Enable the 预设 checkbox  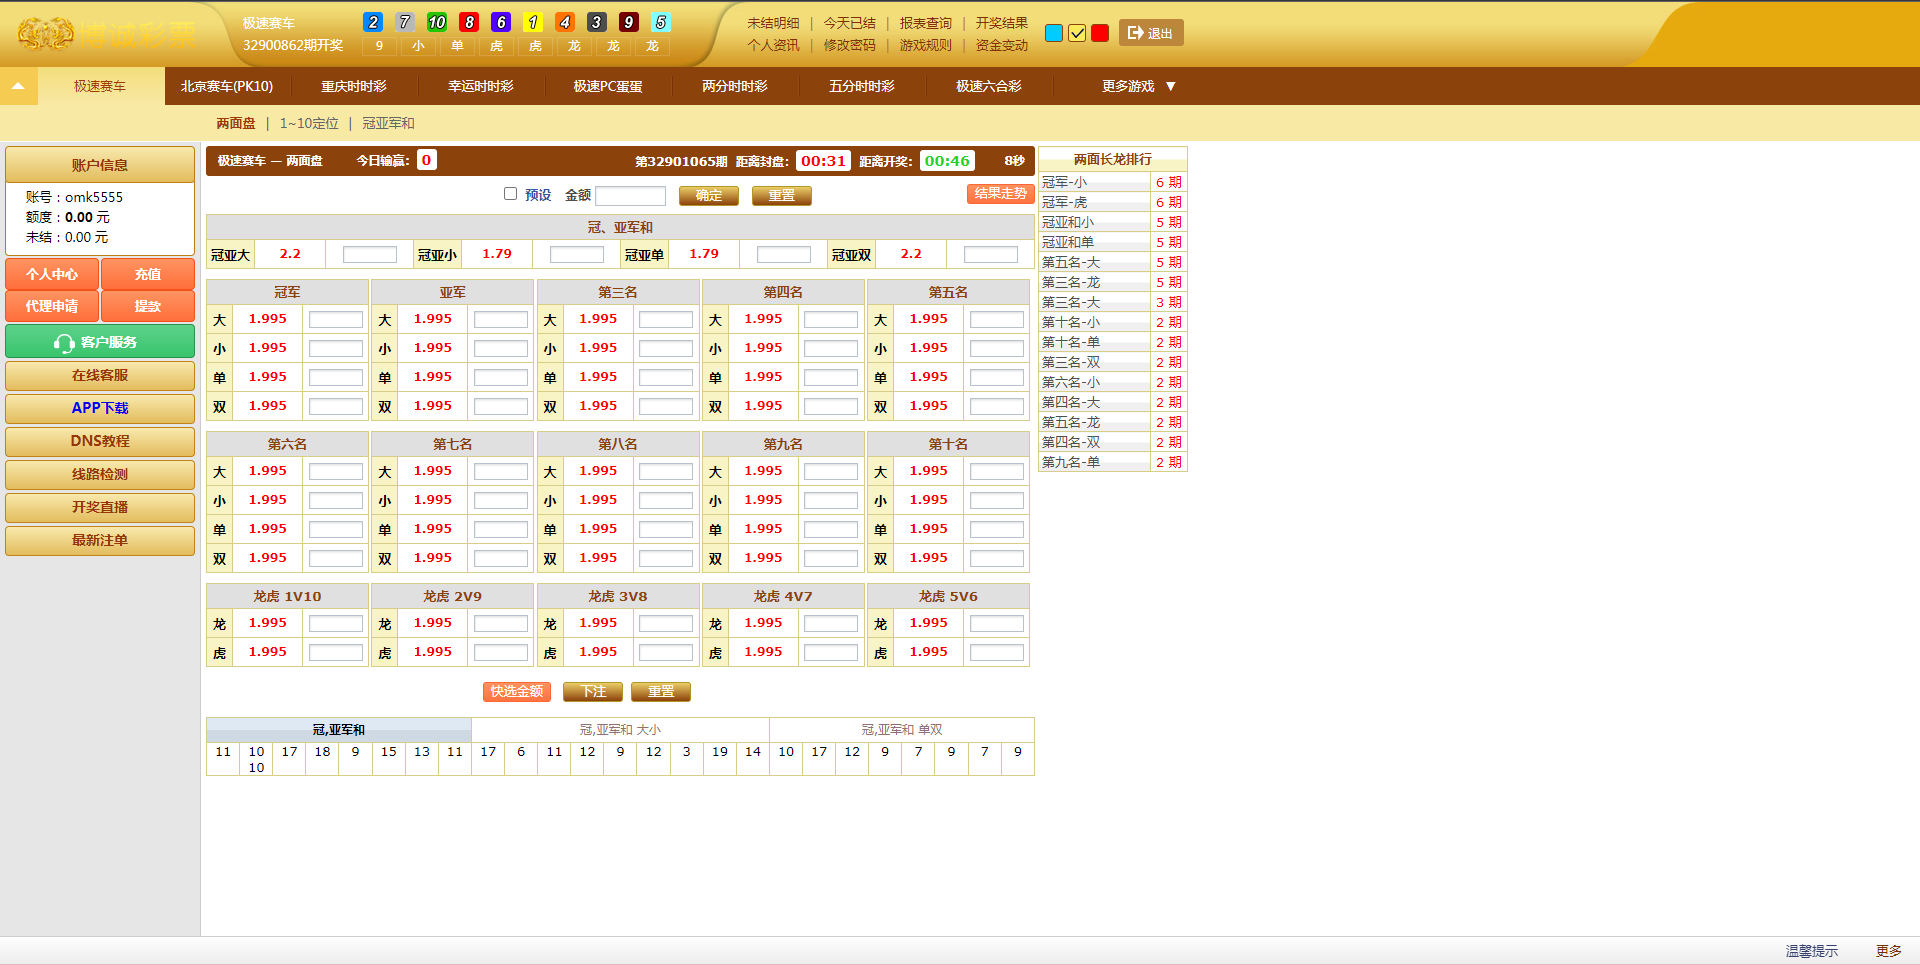(x=510, y=194)
